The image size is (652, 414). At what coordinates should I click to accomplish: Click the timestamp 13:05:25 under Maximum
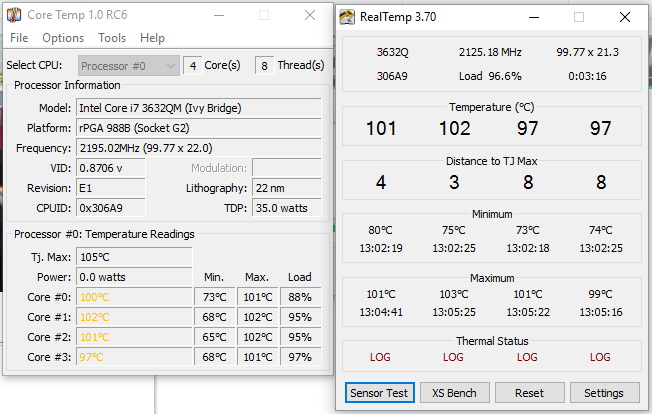454,312
